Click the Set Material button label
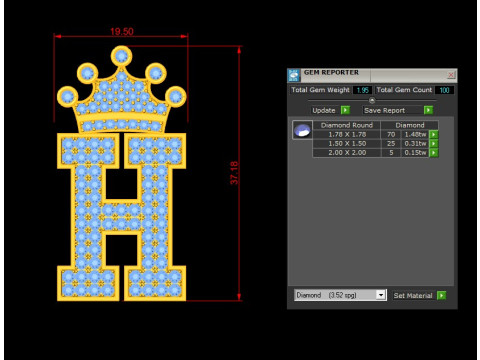 point(413,295)
